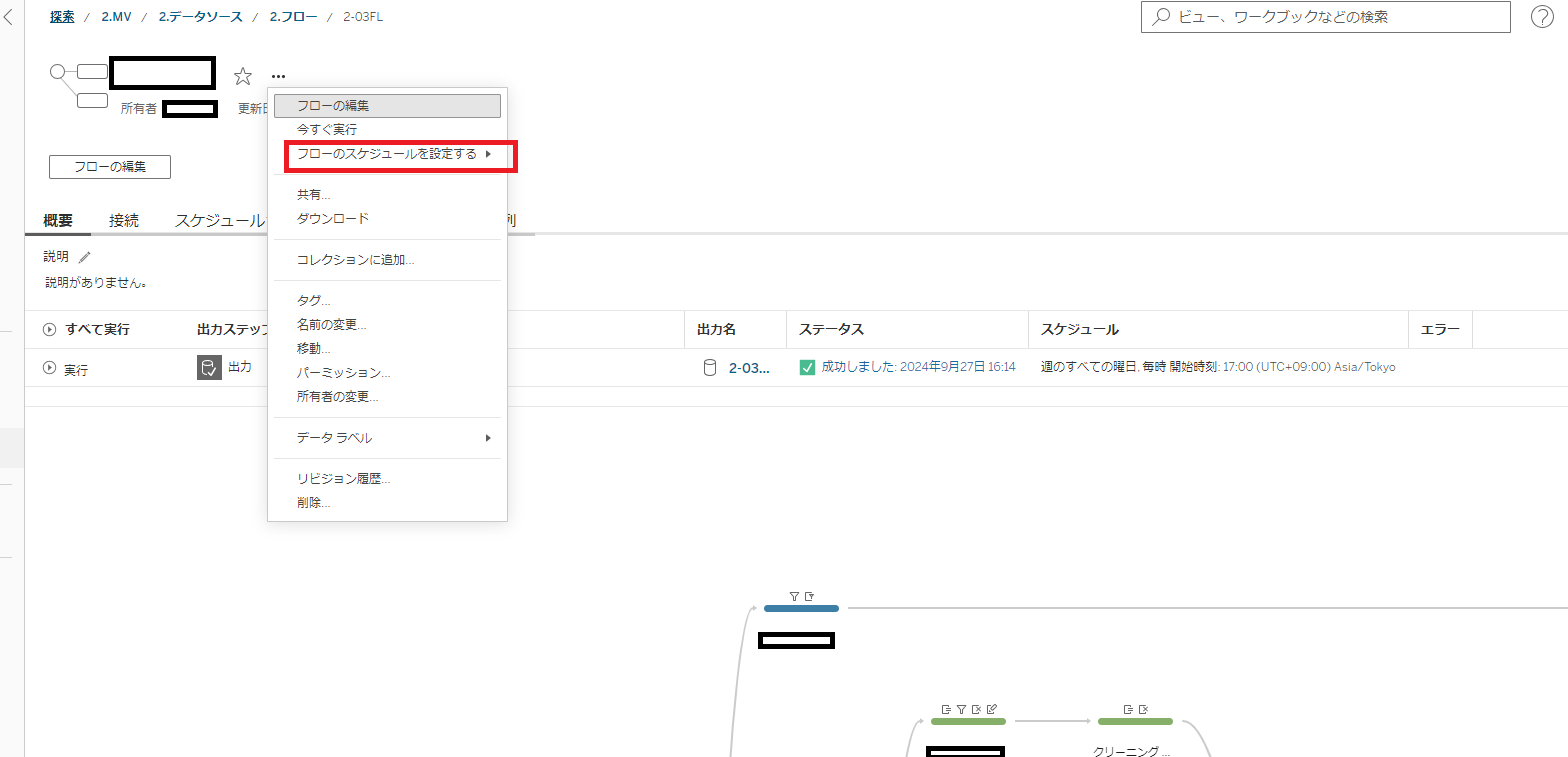Screen dimensions: 1568x757
Task: Select the blue flow step node
Action: click(801, 608)
